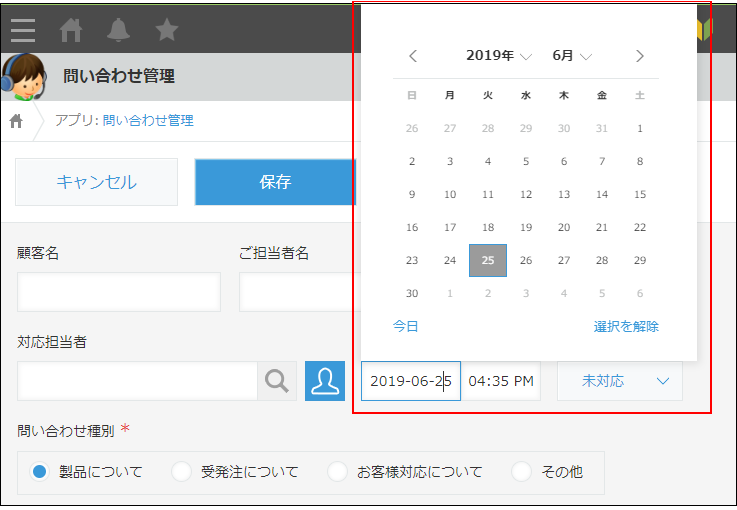Open bookmarks star icon
Image resolution: width=737 pixels, height=510 pixels.
167,30
